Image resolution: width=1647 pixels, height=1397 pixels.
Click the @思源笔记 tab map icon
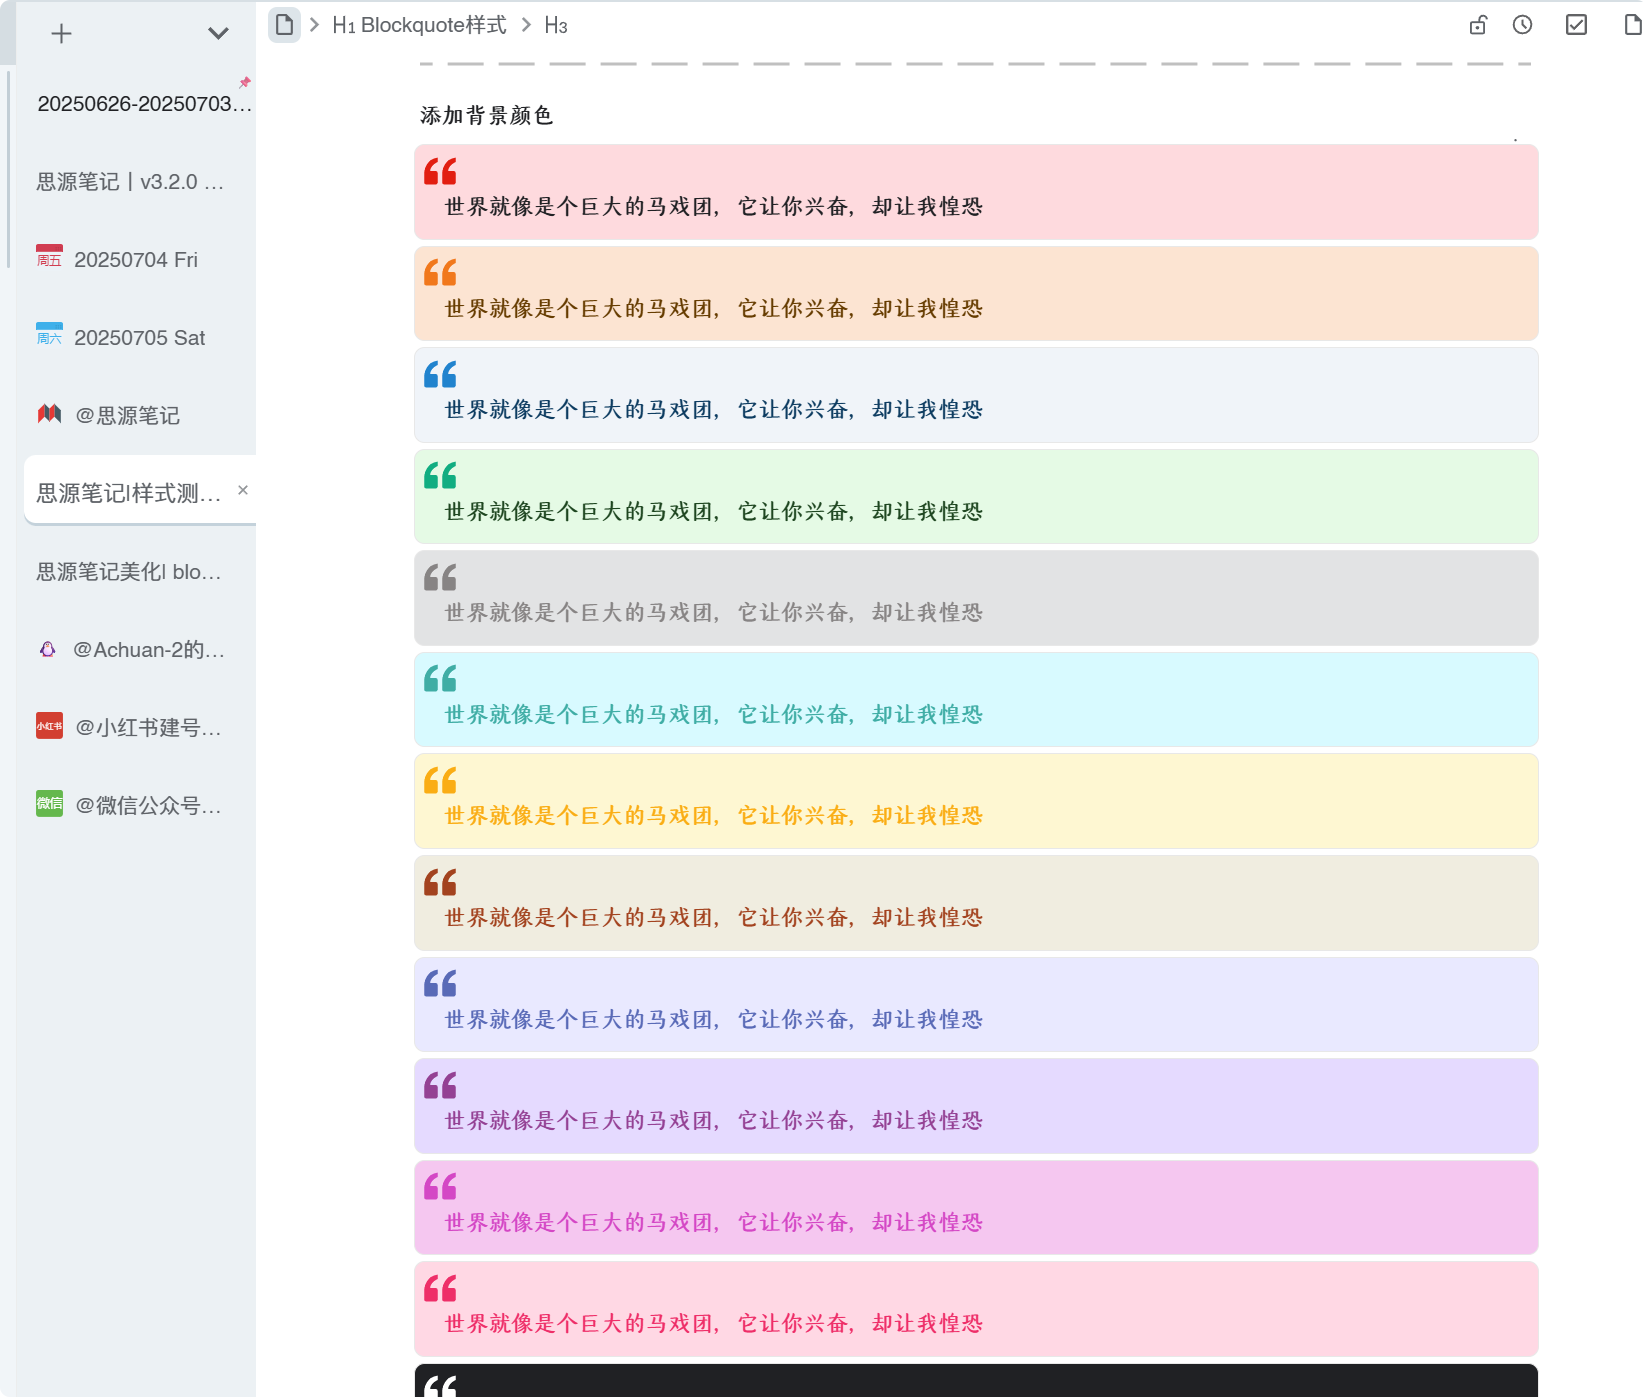(x=49, y=415)
